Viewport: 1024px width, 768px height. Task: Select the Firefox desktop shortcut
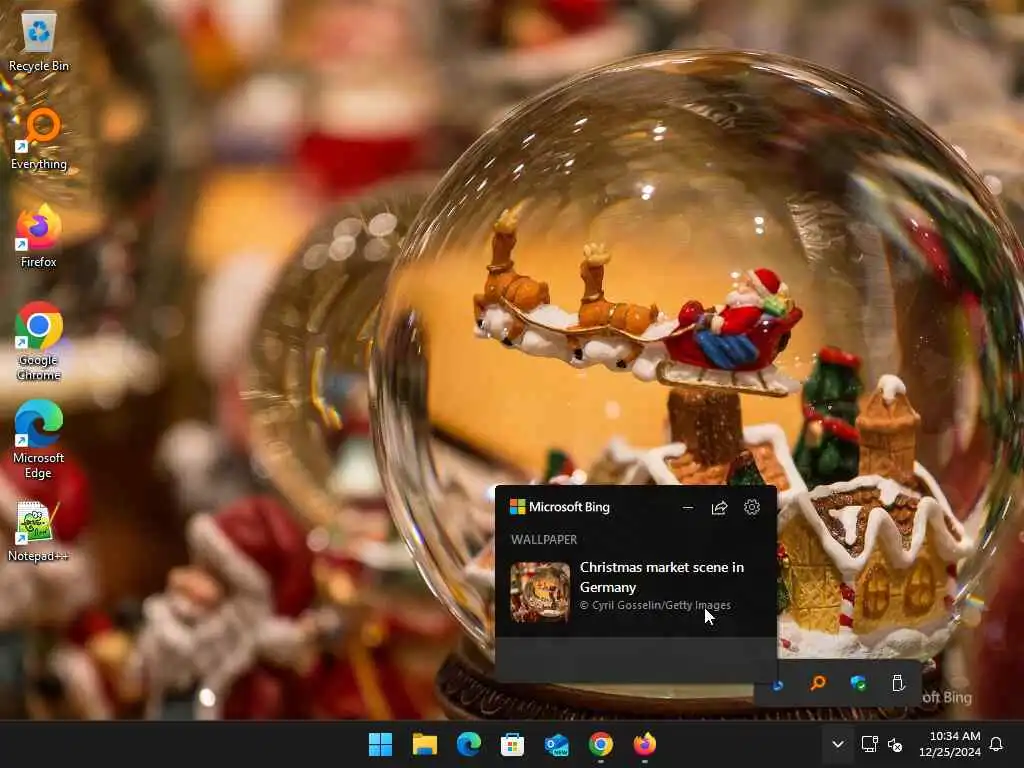(39, 236)
